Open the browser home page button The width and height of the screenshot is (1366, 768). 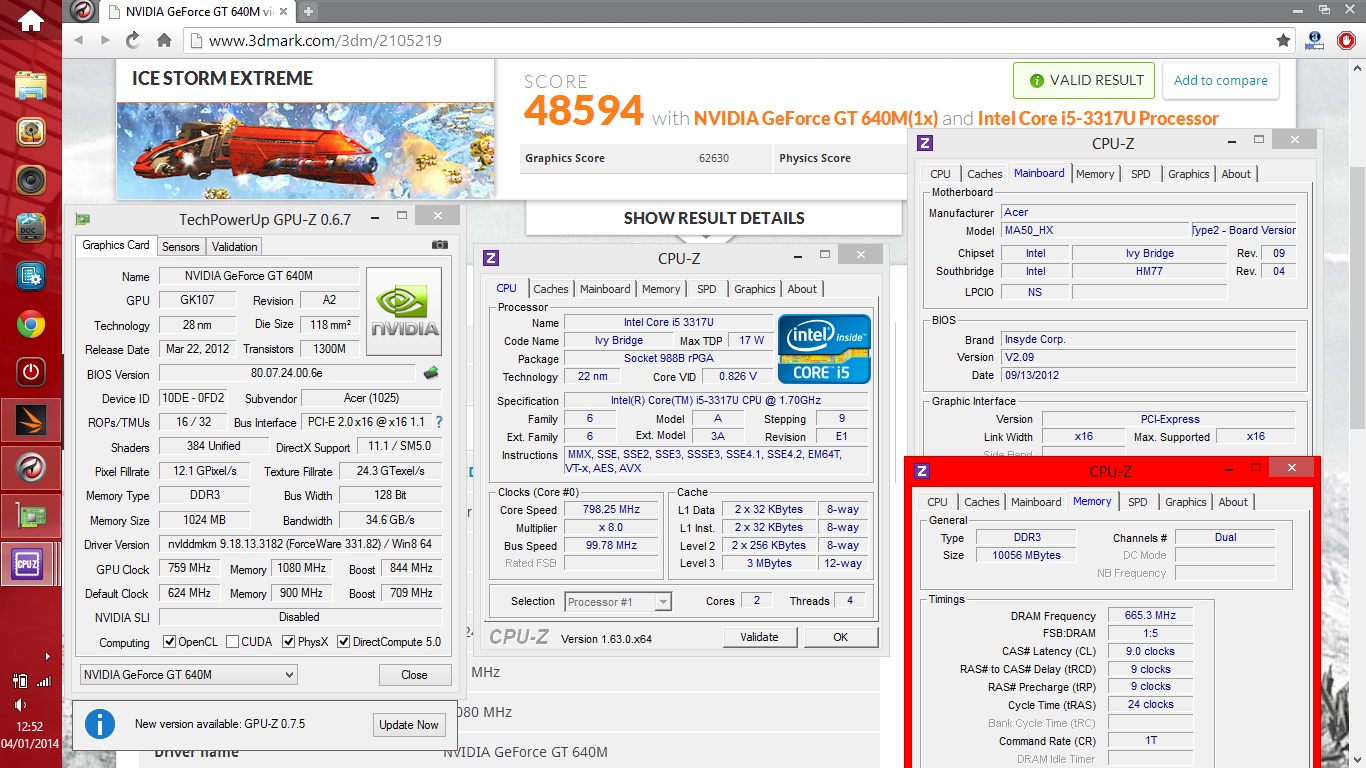(164, 40)
